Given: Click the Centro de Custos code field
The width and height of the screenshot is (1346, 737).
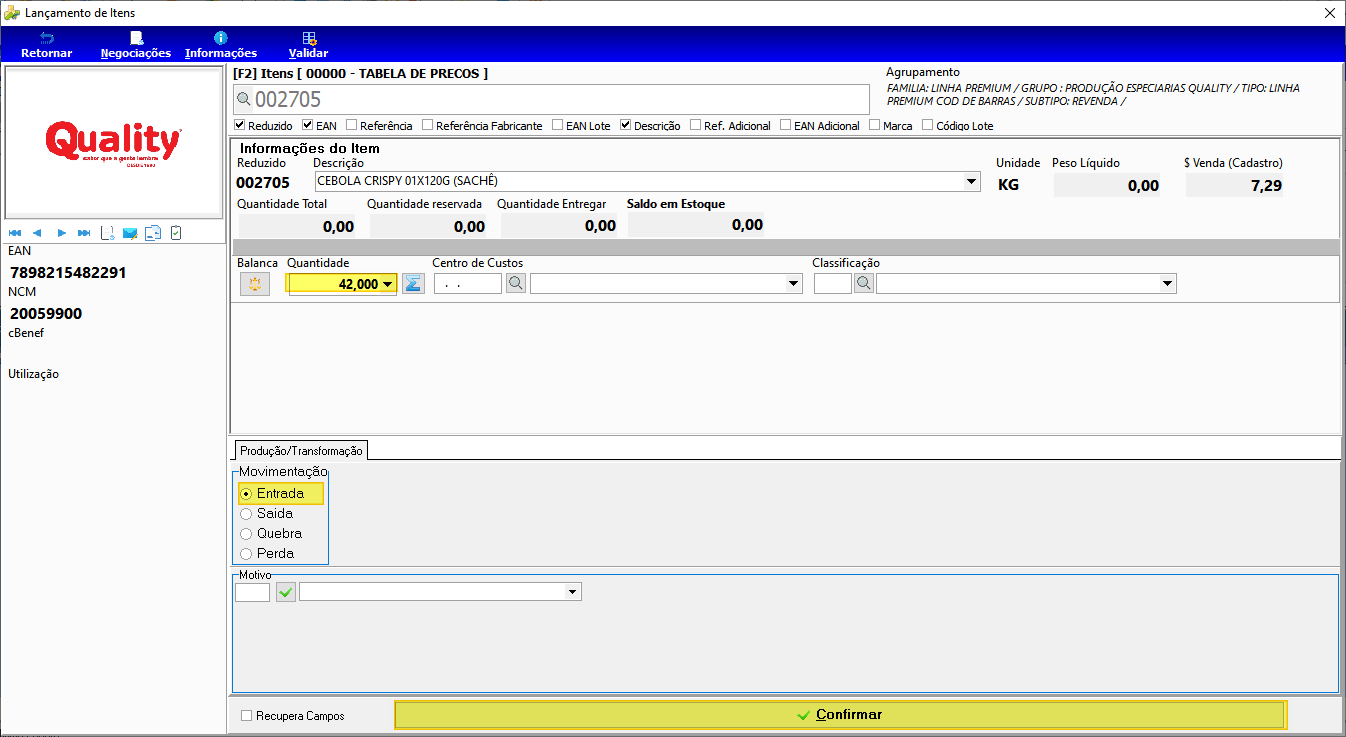Looking at the screenshot, I should (467, 284).
